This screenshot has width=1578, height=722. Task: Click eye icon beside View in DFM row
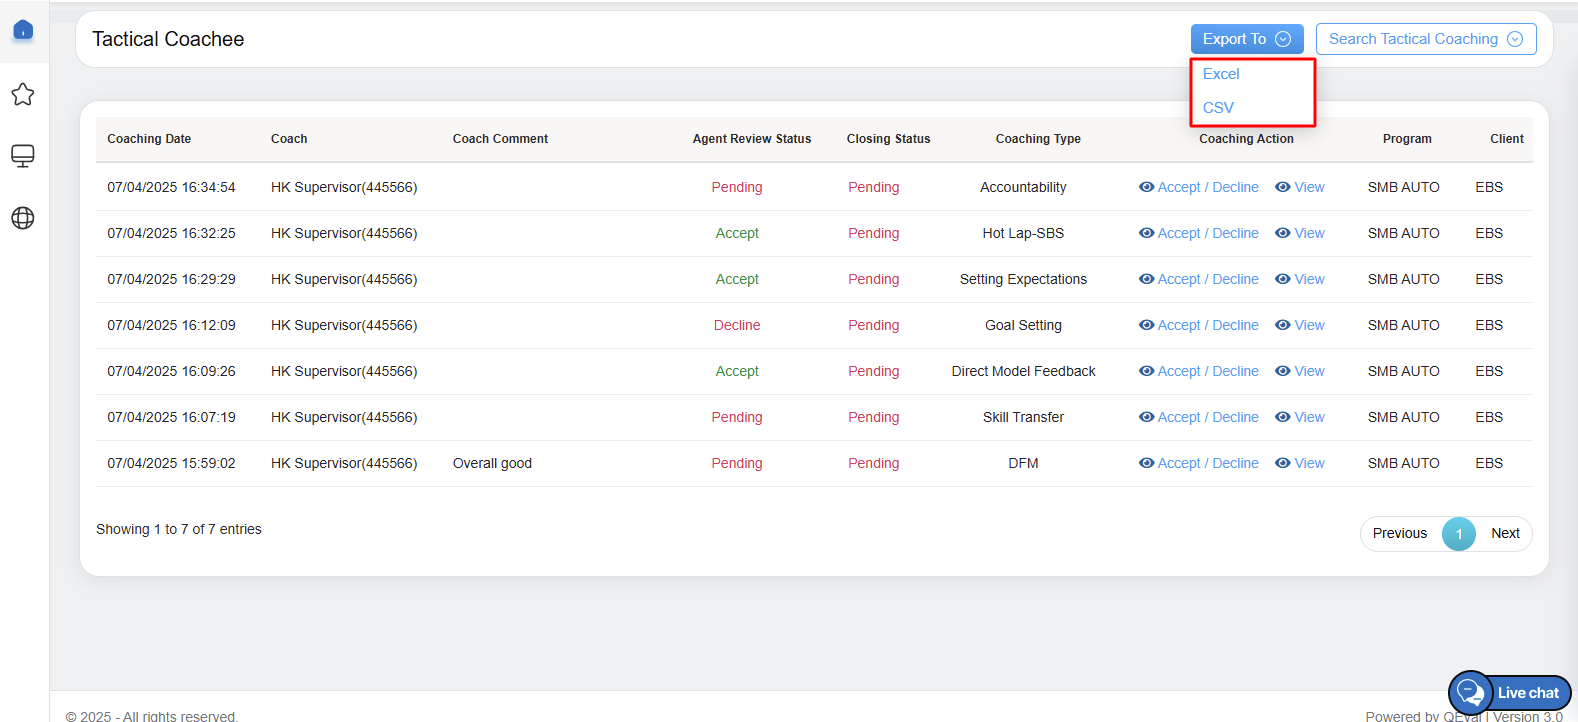click(1282, 463)
